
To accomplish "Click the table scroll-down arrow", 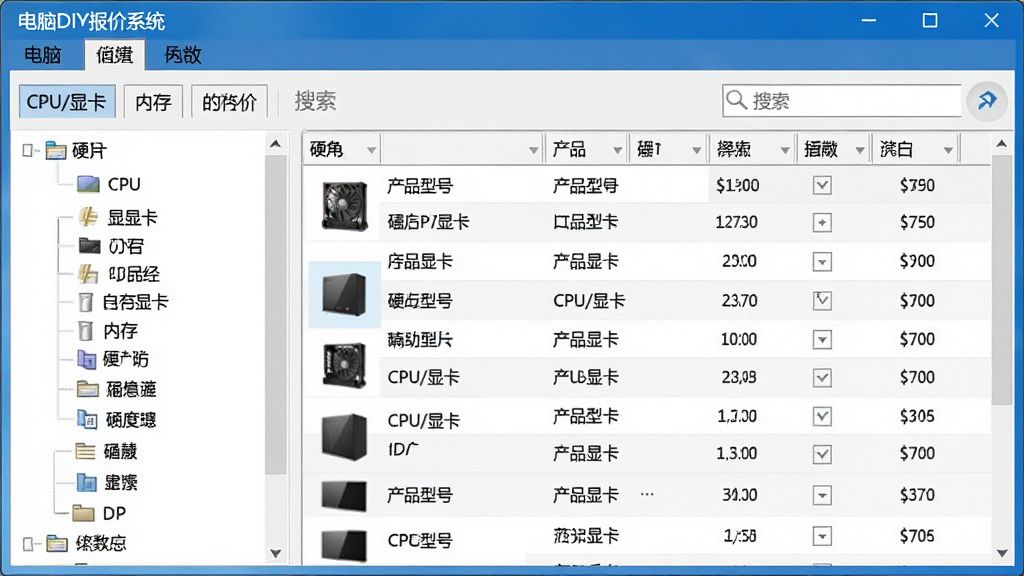I will (x=1002, y=554).
